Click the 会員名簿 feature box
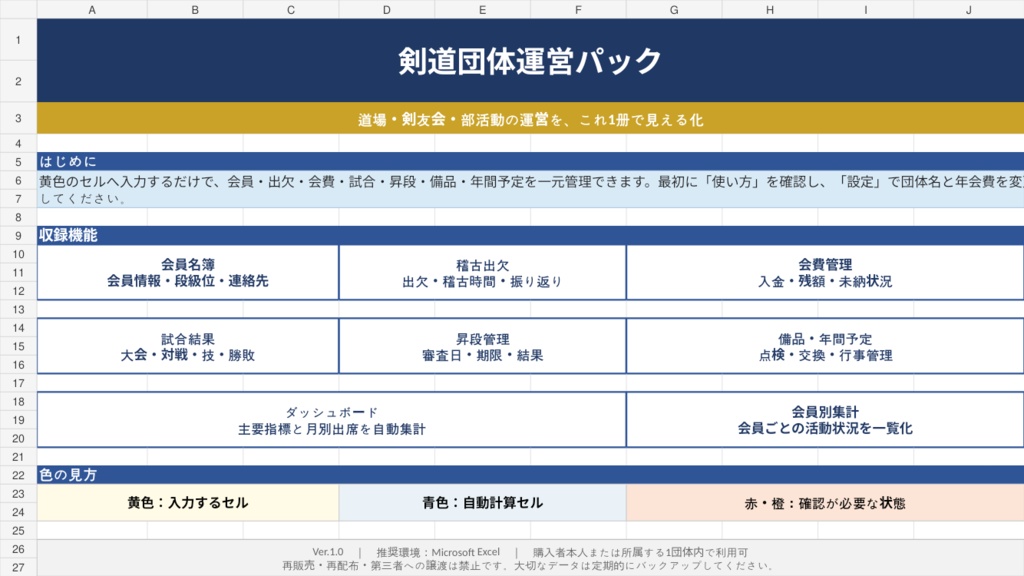 click(188, 272)
